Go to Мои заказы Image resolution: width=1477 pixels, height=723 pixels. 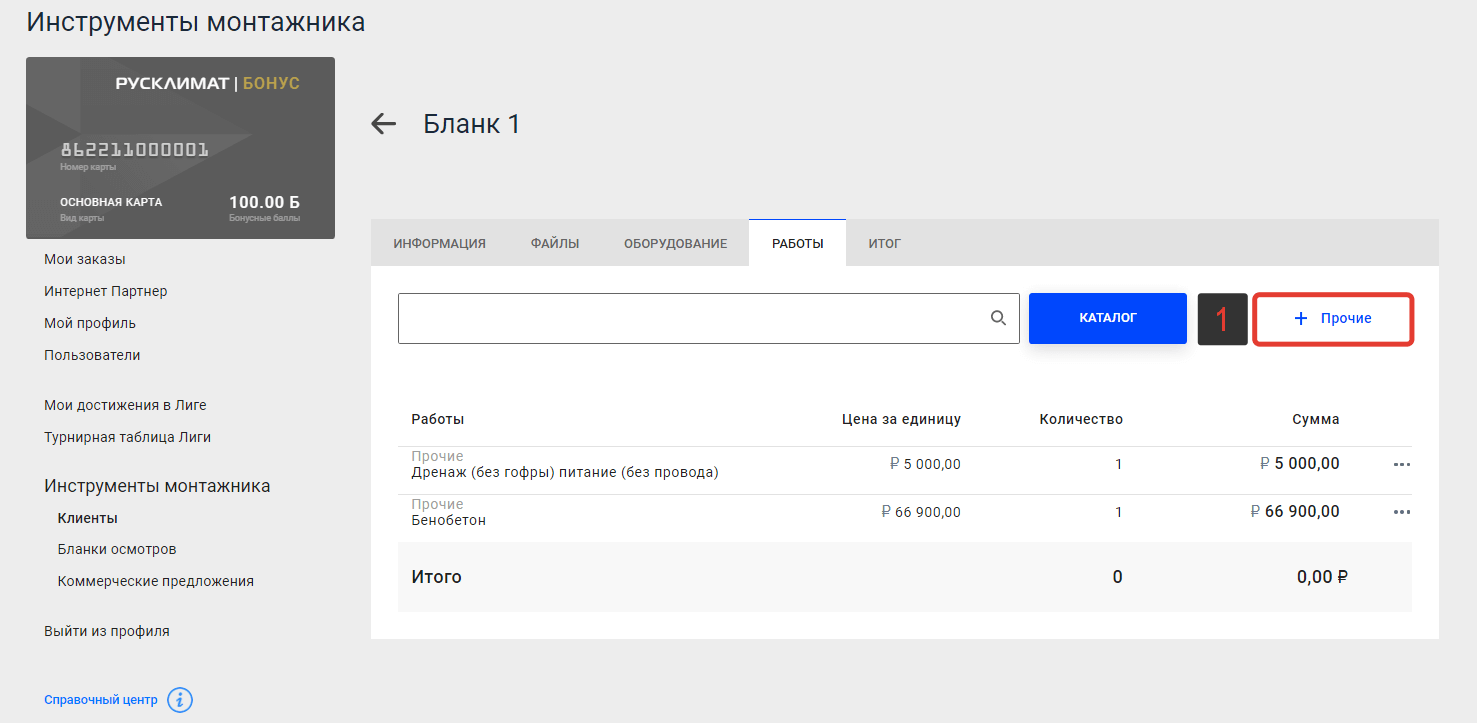85,259
